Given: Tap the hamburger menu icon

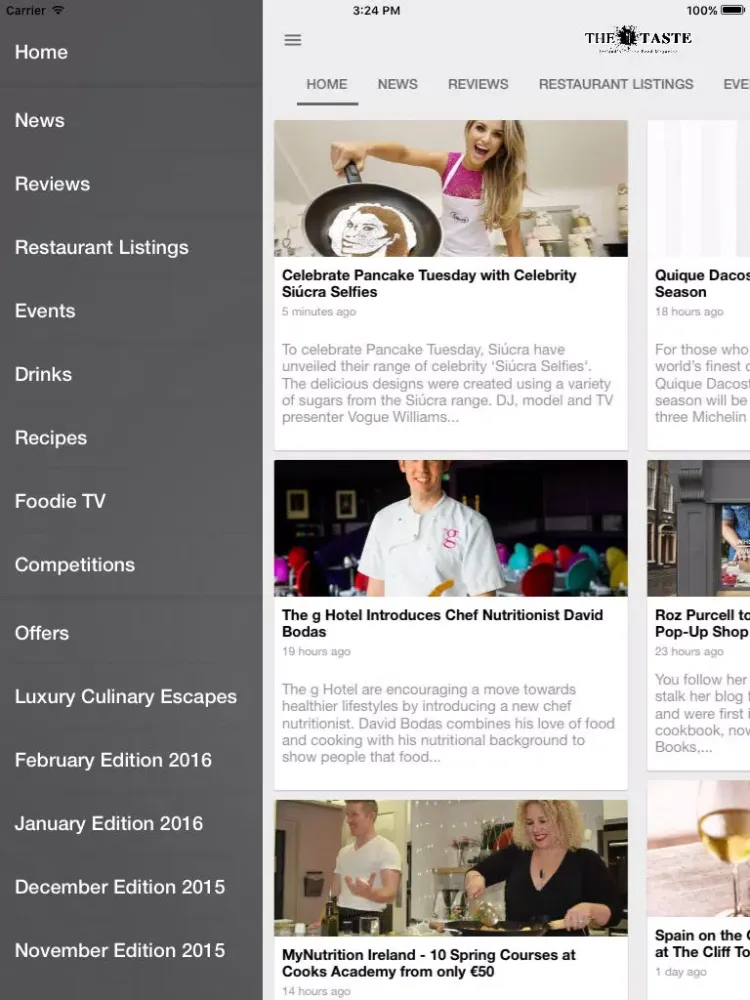Looking at the screenshot, I should pos(293,40).
